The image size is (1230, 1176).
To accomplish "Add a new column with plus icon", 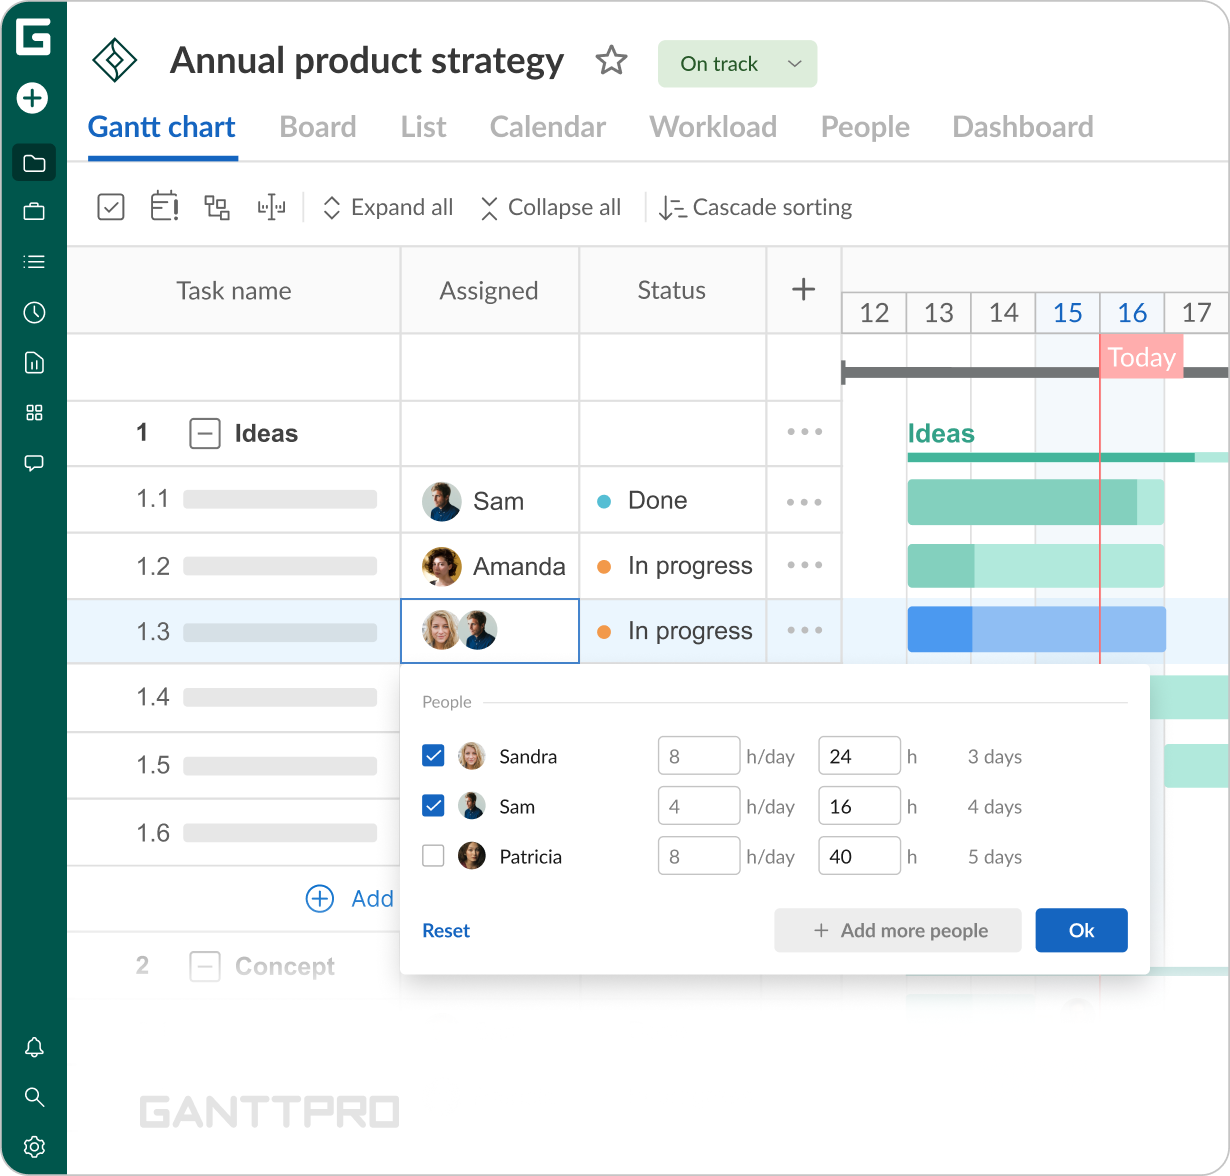I will [x=803, y=290].
